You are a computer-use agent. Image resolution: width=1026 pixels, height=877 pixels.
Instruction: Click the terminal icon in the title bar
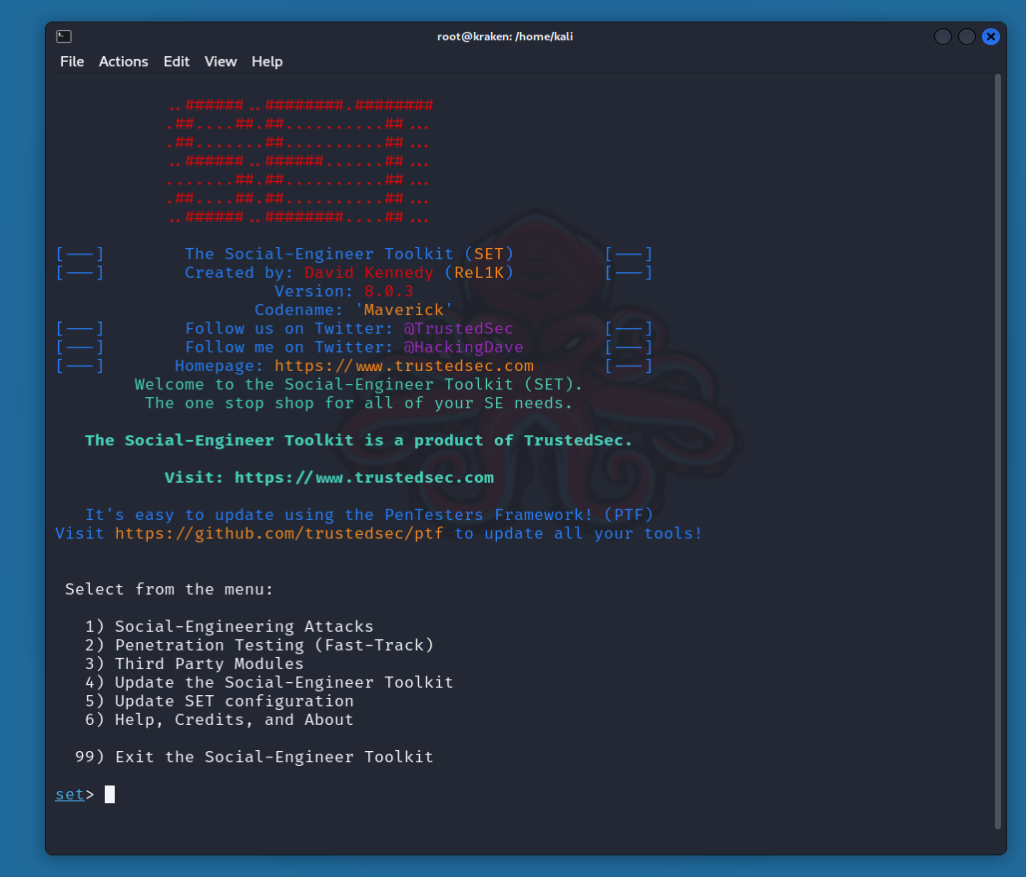[64, 37]
